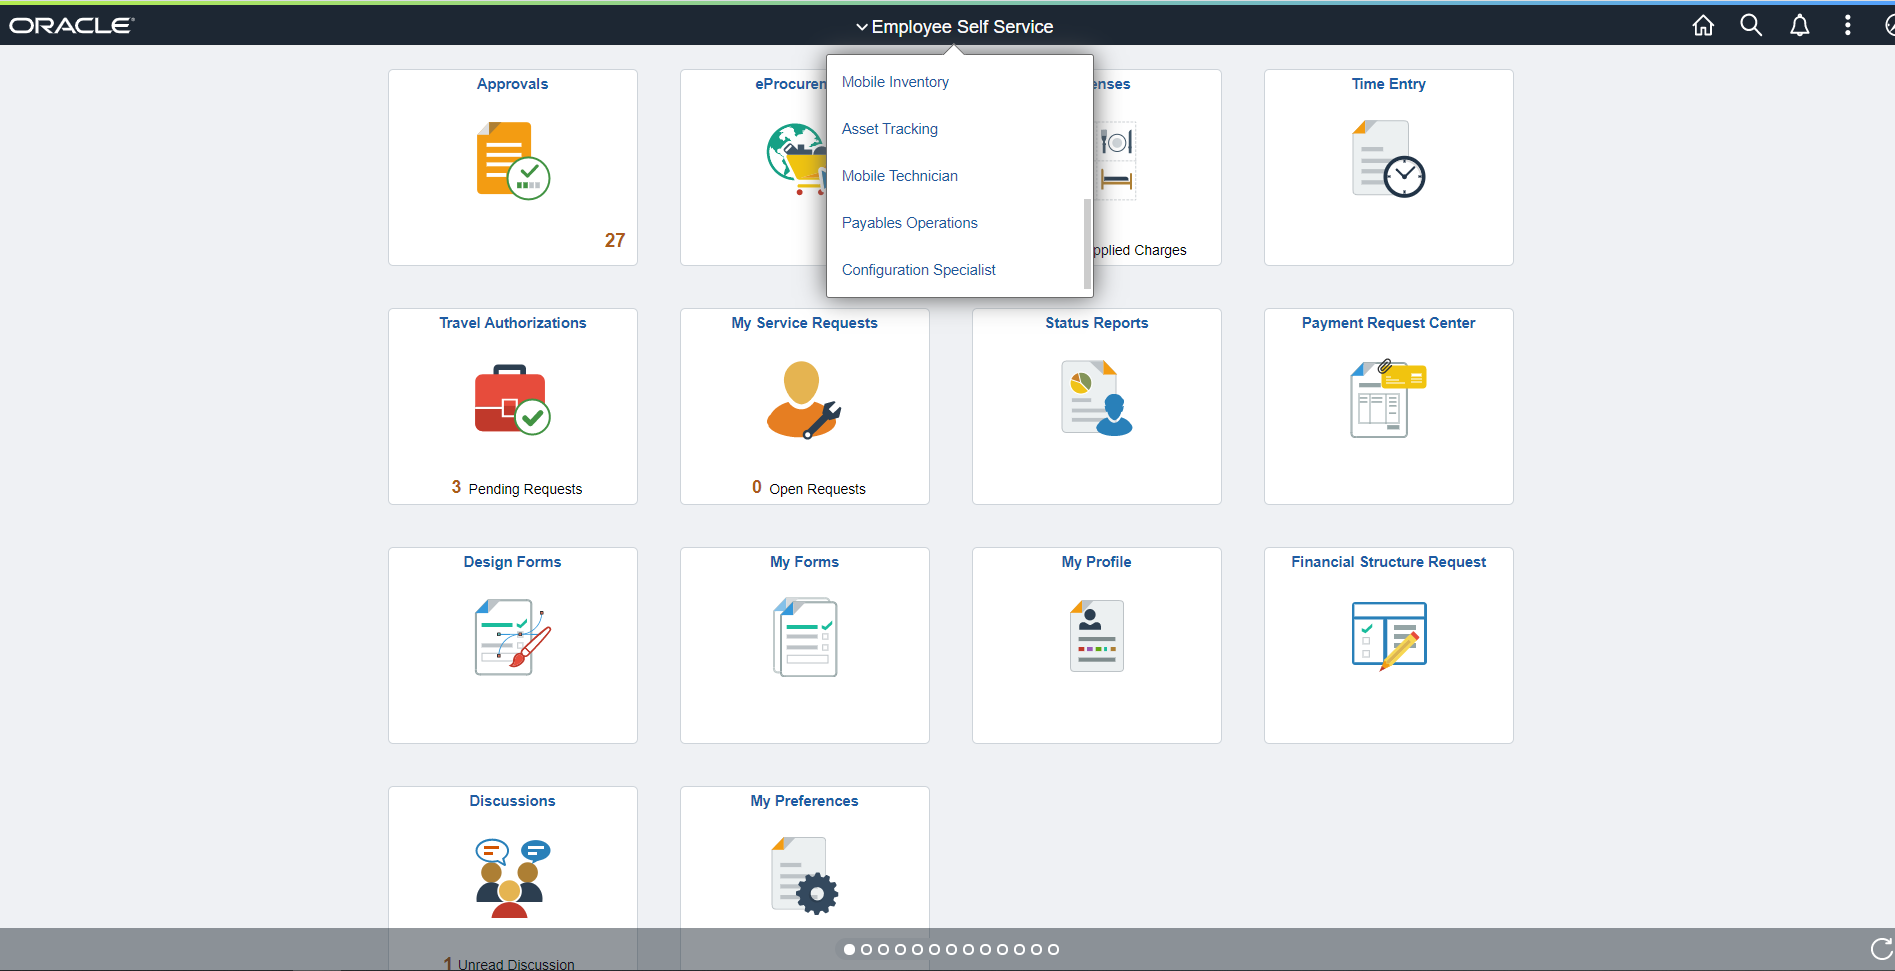1895x971 pixels.
Task: Open the eProcurement shopping cart icon
Action: pyautogui.click(x=797, y=160)
